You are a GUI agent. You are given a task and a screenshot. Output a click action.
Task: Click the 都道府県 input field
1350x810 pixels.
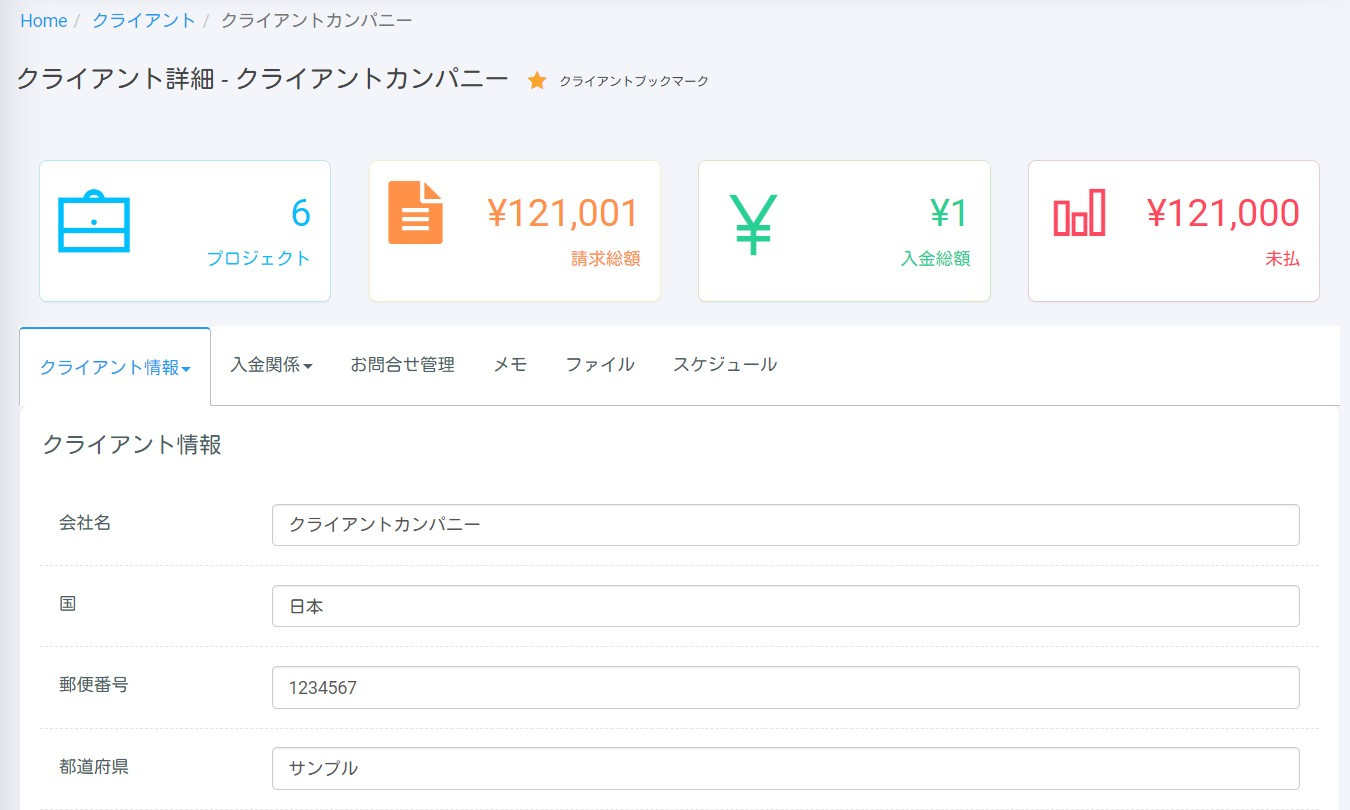pyautogui.click(x=786, y=768)
